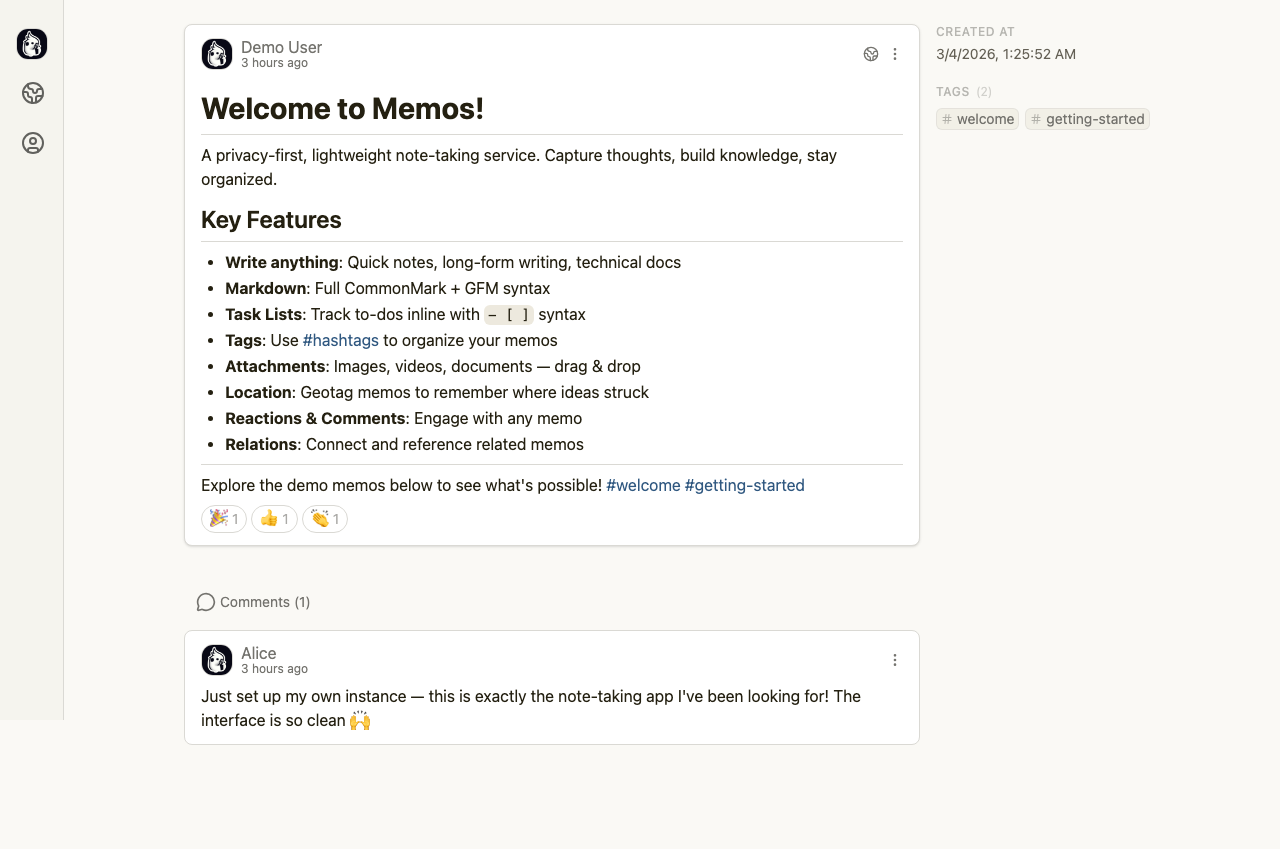Select the getting-started tag in the sidebar
The width and height of the screenshot is (1280, 849).
pyautogui.click(x=1087, y=119)
